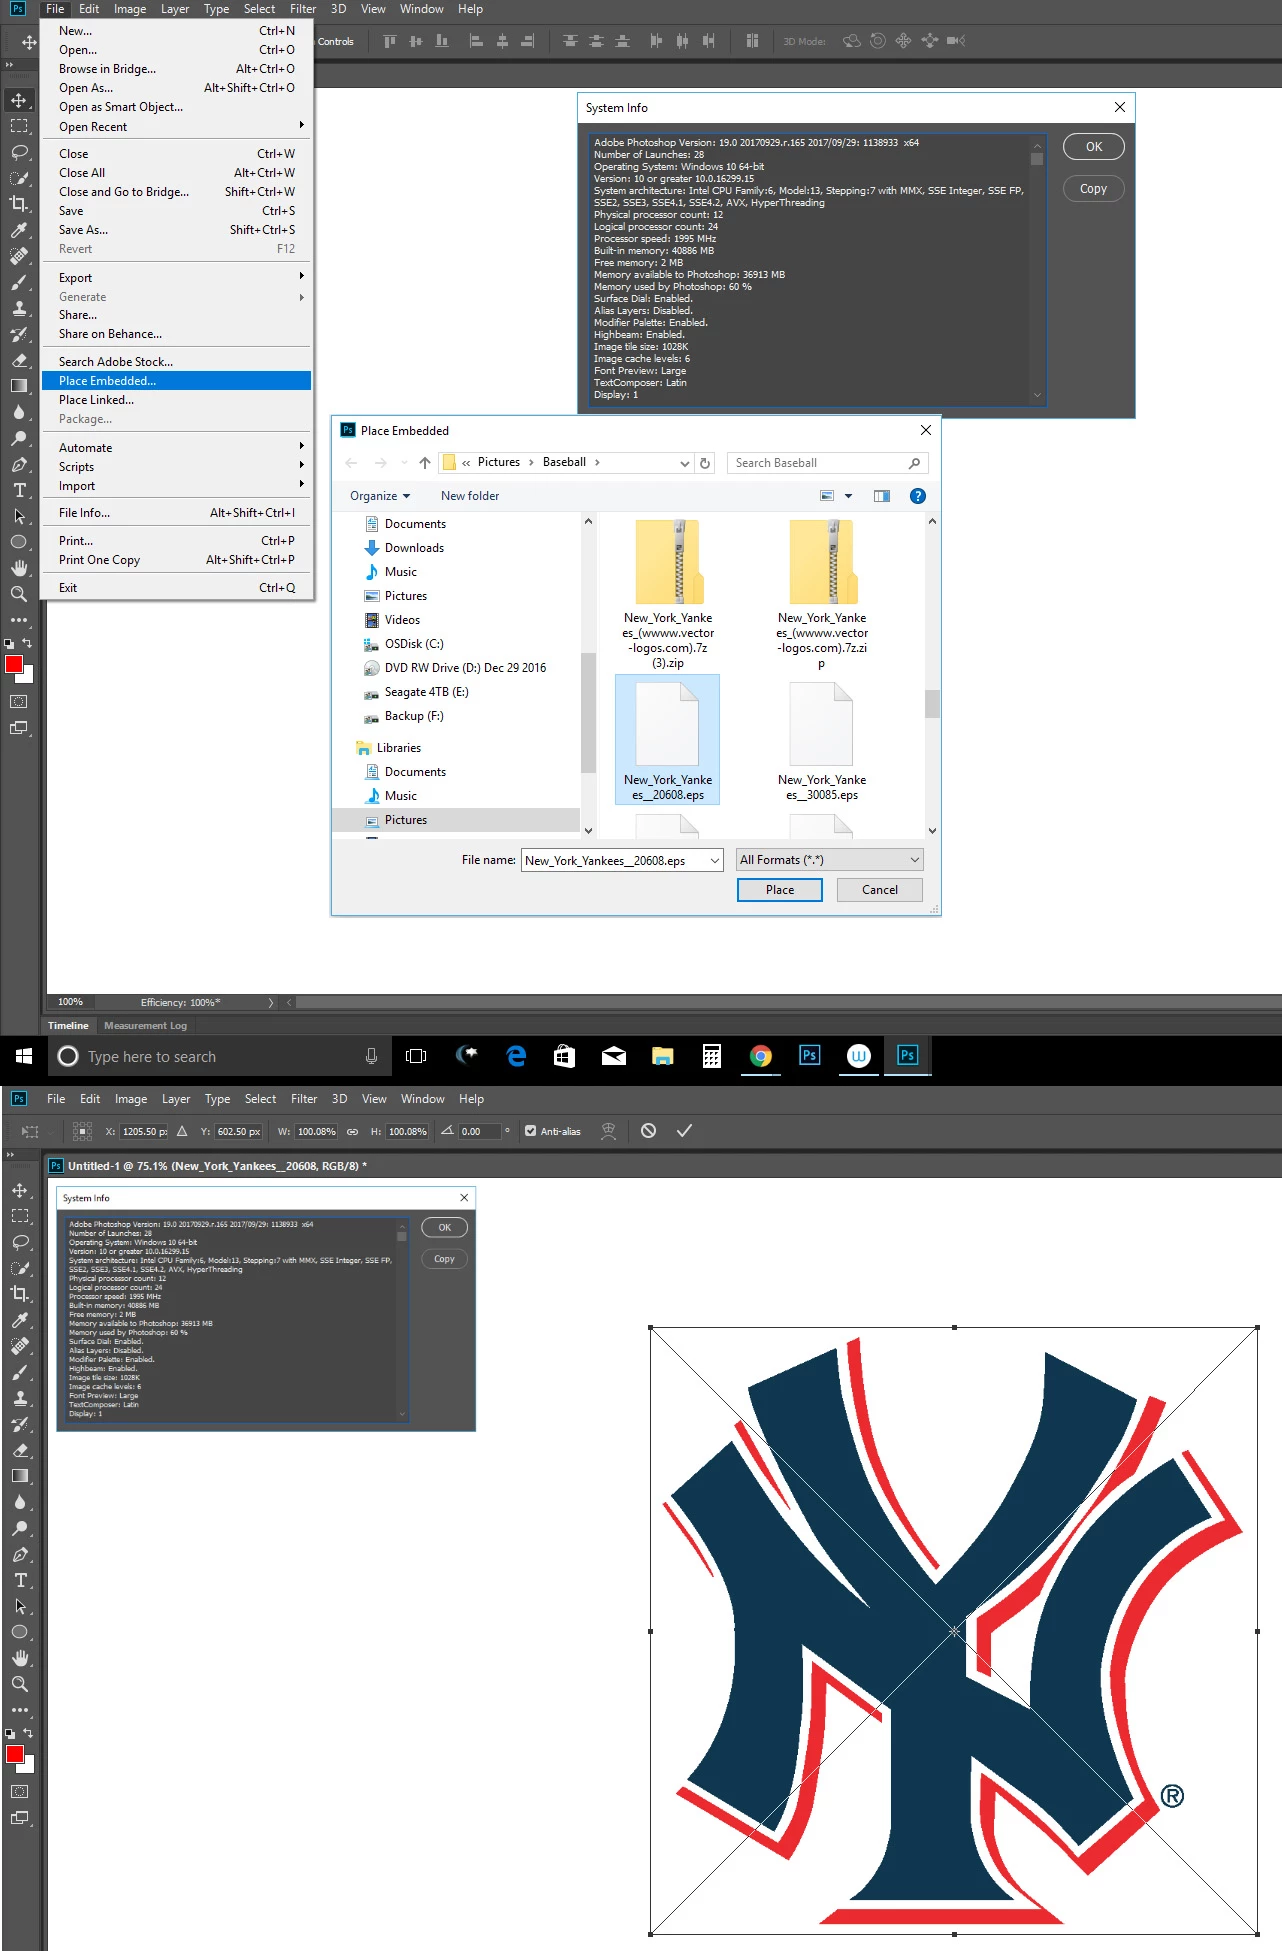Select Brush tool in upper Photoshop toolbar
Viewport: 1282px width, 1951px height.
[x=19, y=282]
